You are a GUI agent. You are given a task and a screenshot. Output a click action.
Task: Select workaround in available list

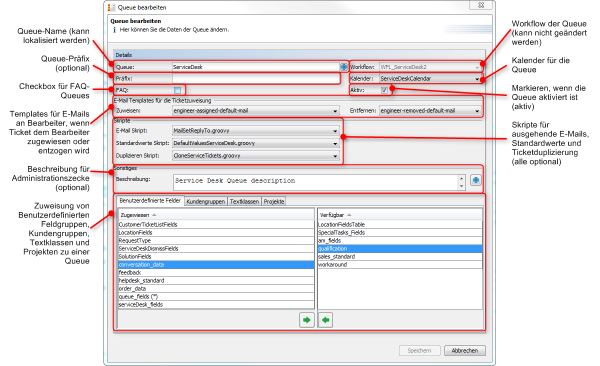pyautogui.click(x=400, y=265)
